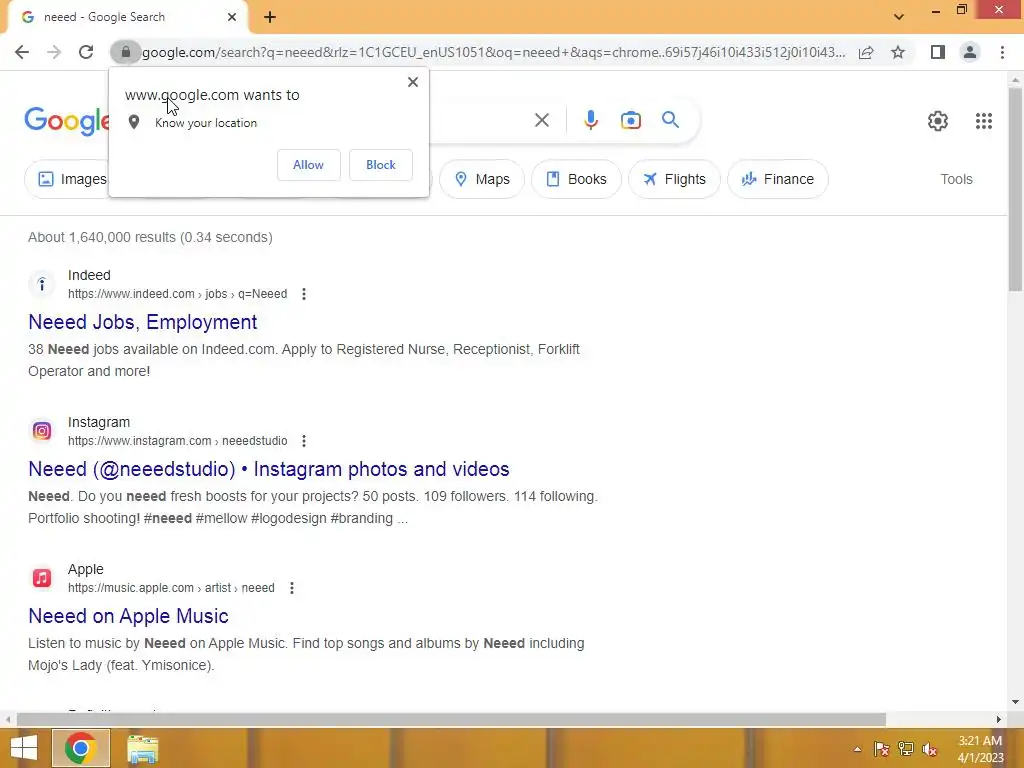
Task: Start voice search with microphone icon
Action: [590, 120]
